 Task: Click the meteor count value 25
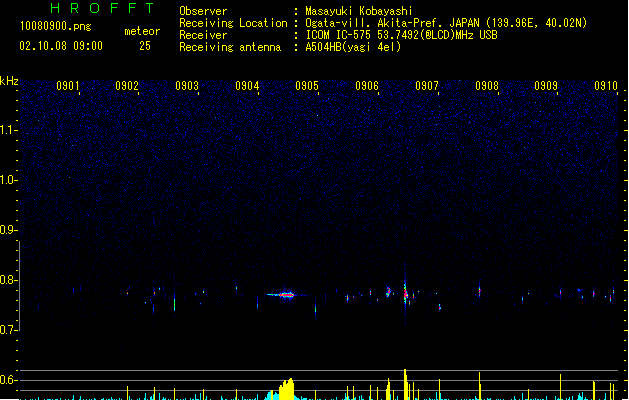145,46
